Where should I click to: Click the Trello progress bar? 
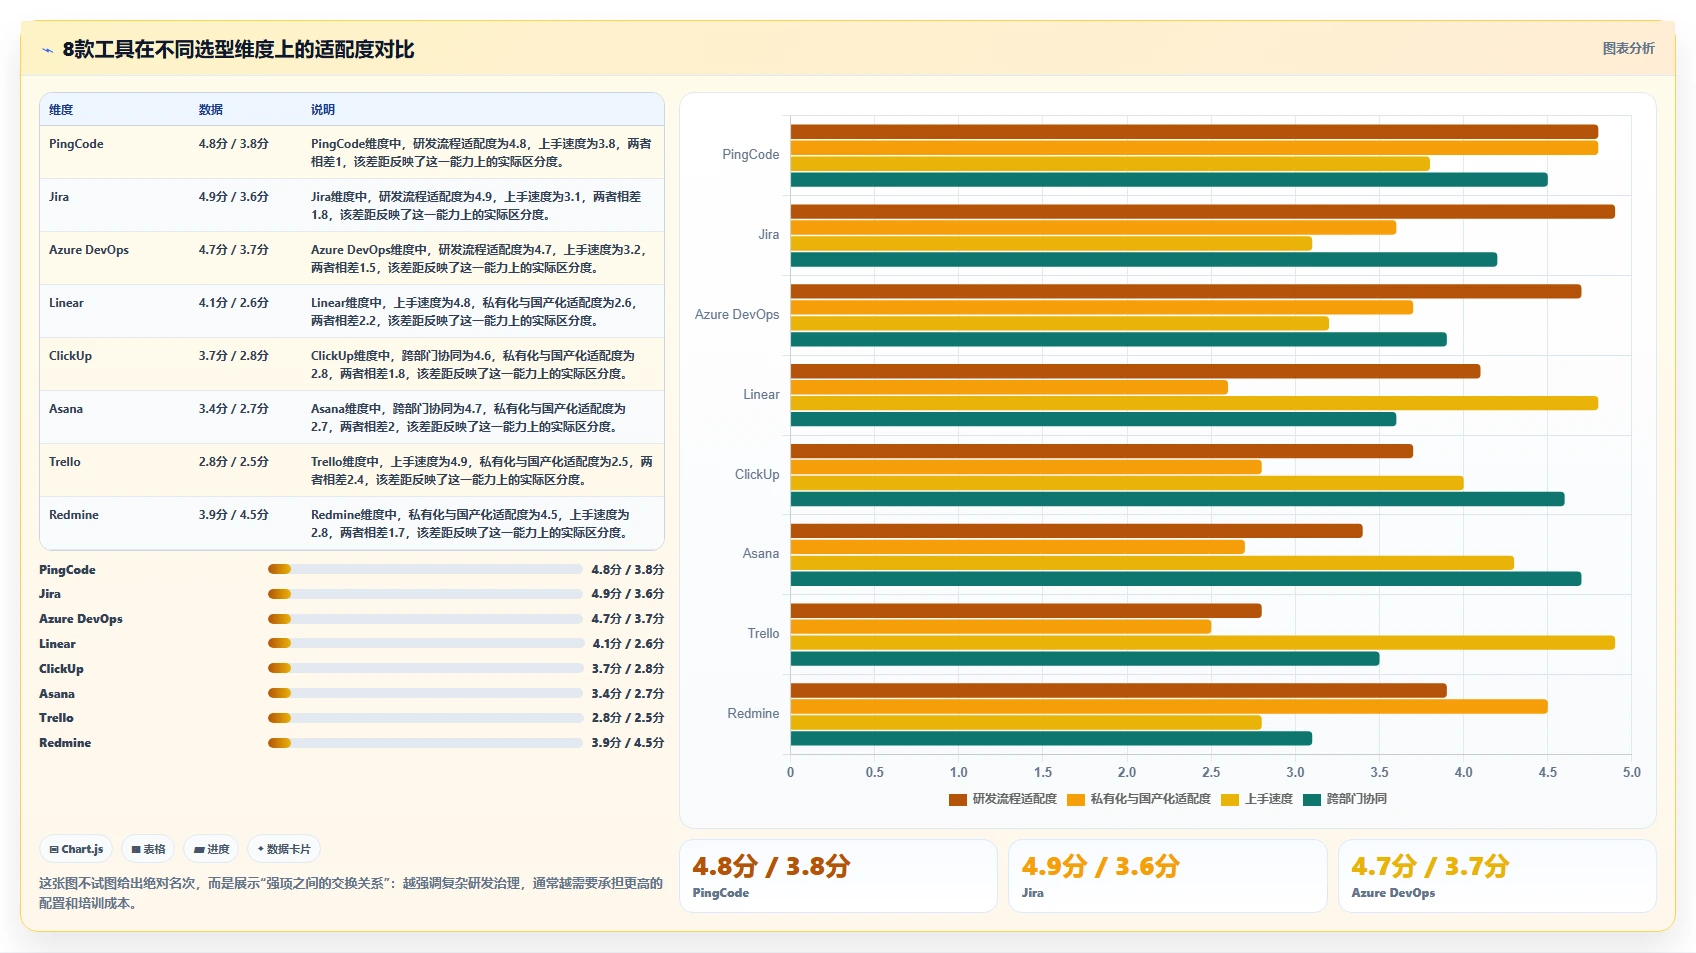[x=425, y=718]
